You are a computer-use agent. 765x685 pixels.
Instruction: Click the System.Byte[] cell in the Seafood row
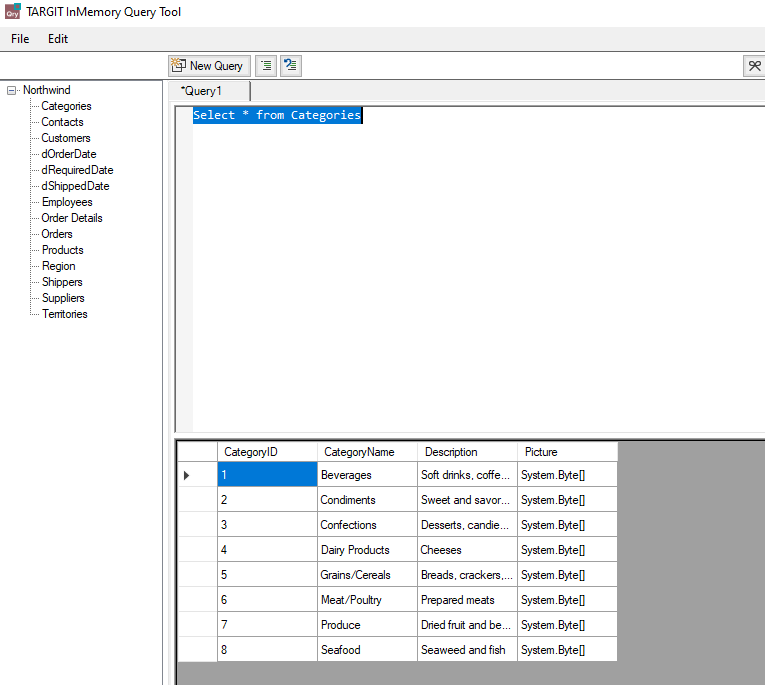click(567, 650)
